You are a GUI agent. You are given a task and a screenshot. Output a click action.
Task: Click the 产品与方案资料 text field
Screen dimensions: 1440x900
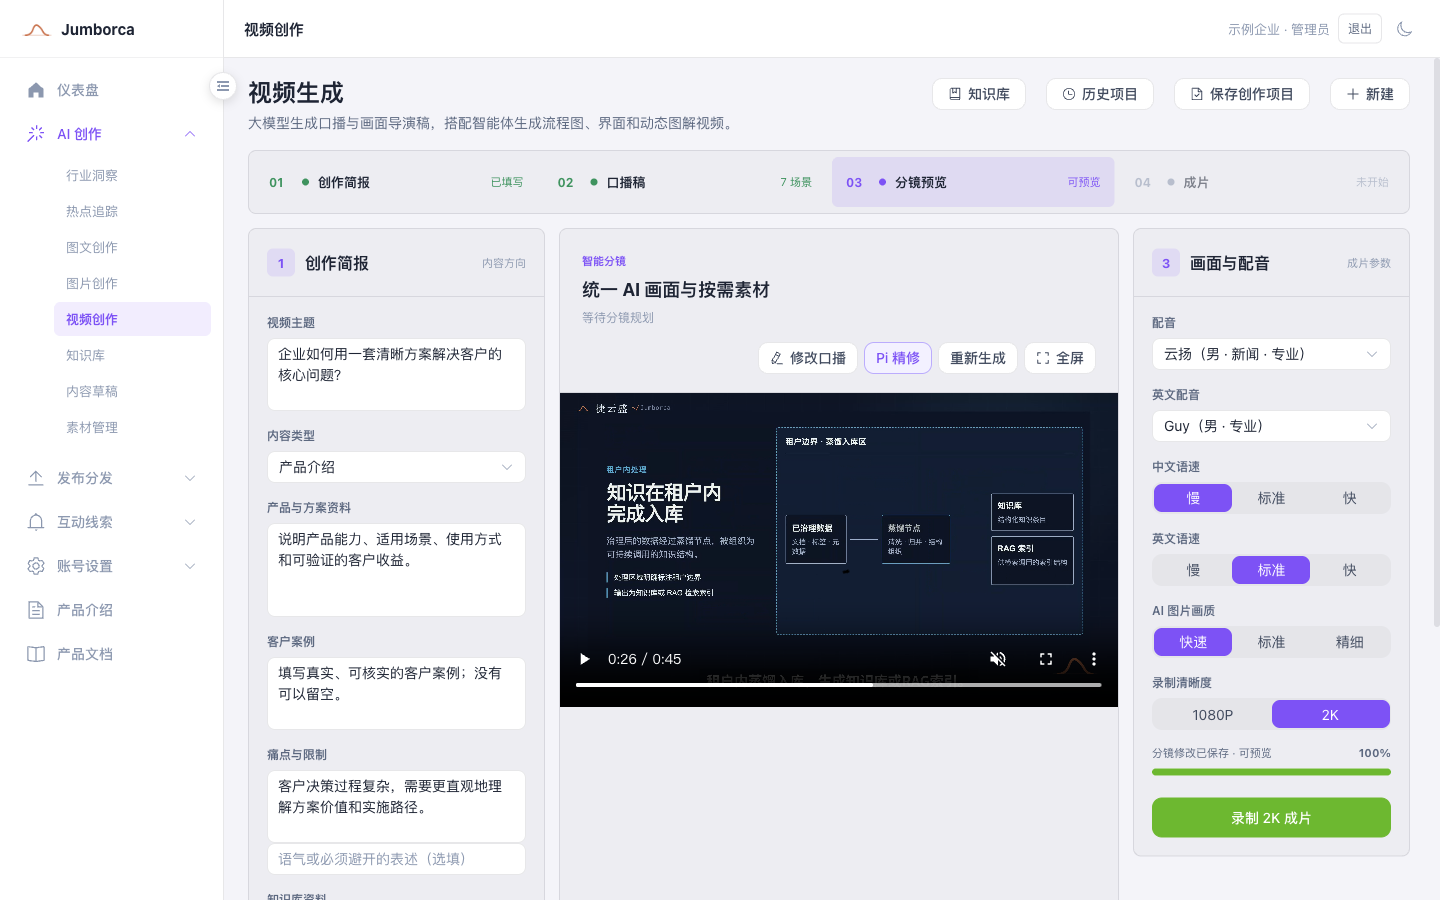(x=396, y=570)
